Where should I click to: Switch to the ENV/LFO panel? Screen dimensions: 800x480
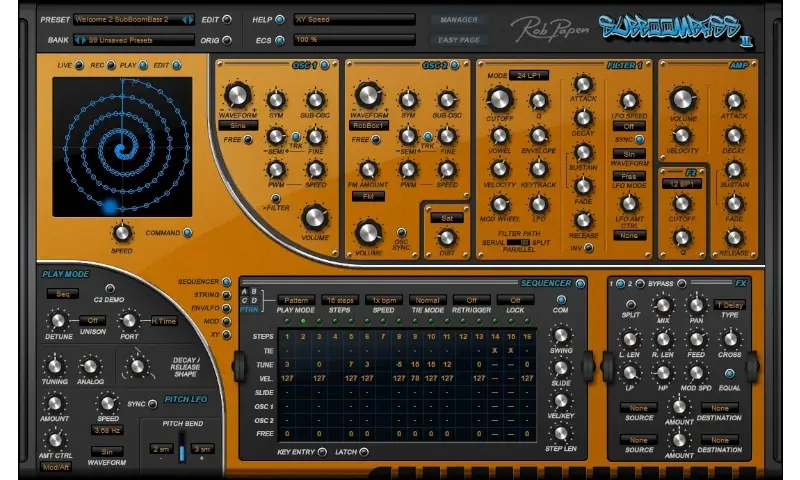pos(227,310)
